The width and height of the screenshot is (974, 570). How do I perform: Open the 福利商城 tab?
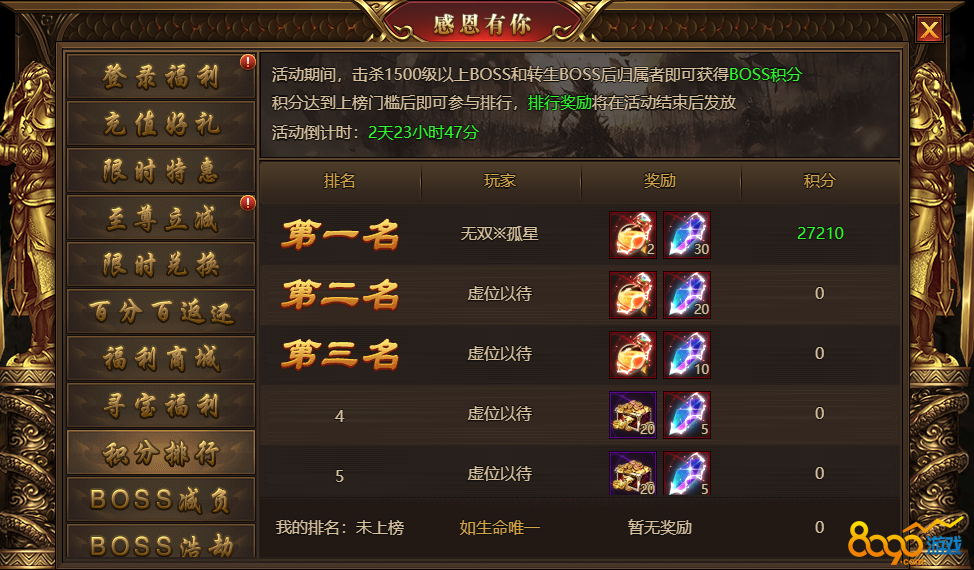tap(161, 359)
